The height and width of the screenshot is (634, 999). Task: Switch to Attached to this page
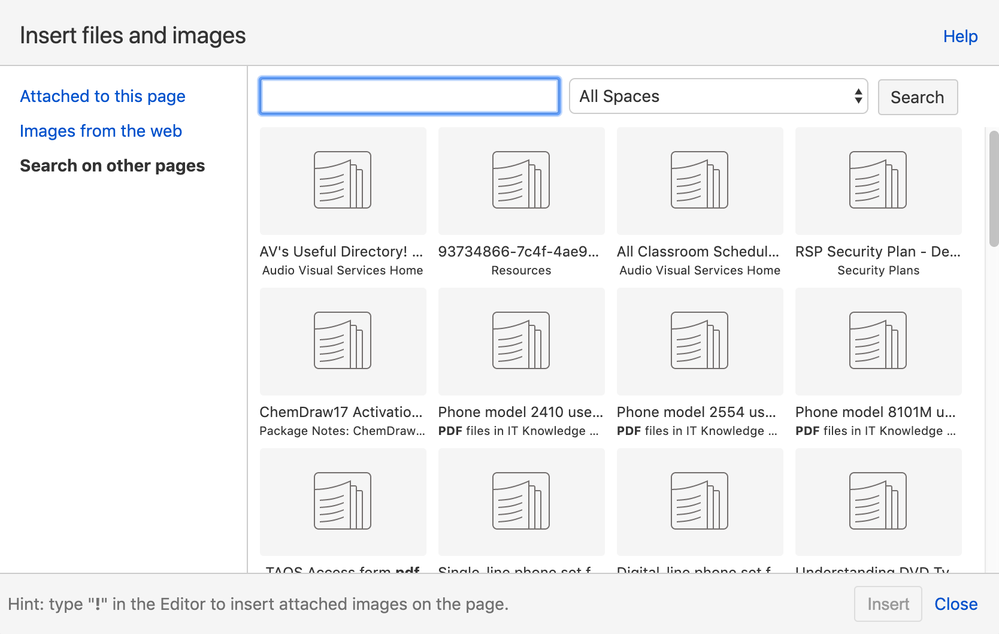[103, 96]
